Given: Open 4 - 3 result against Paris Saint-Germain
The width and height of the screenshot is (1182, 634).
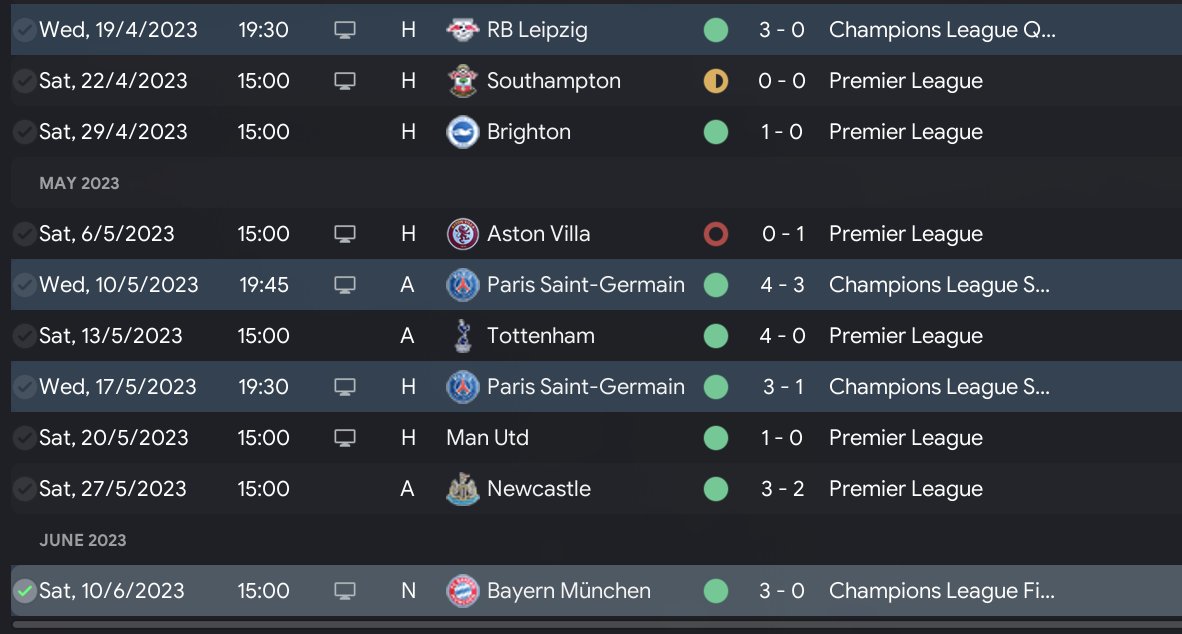Looking at the screenshot, I should 781,285.
